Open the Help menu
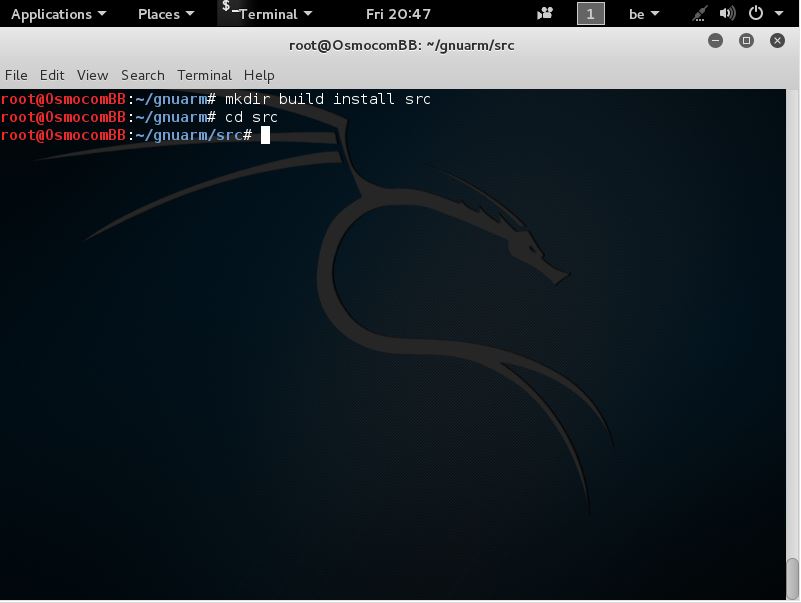 (259, 76)
